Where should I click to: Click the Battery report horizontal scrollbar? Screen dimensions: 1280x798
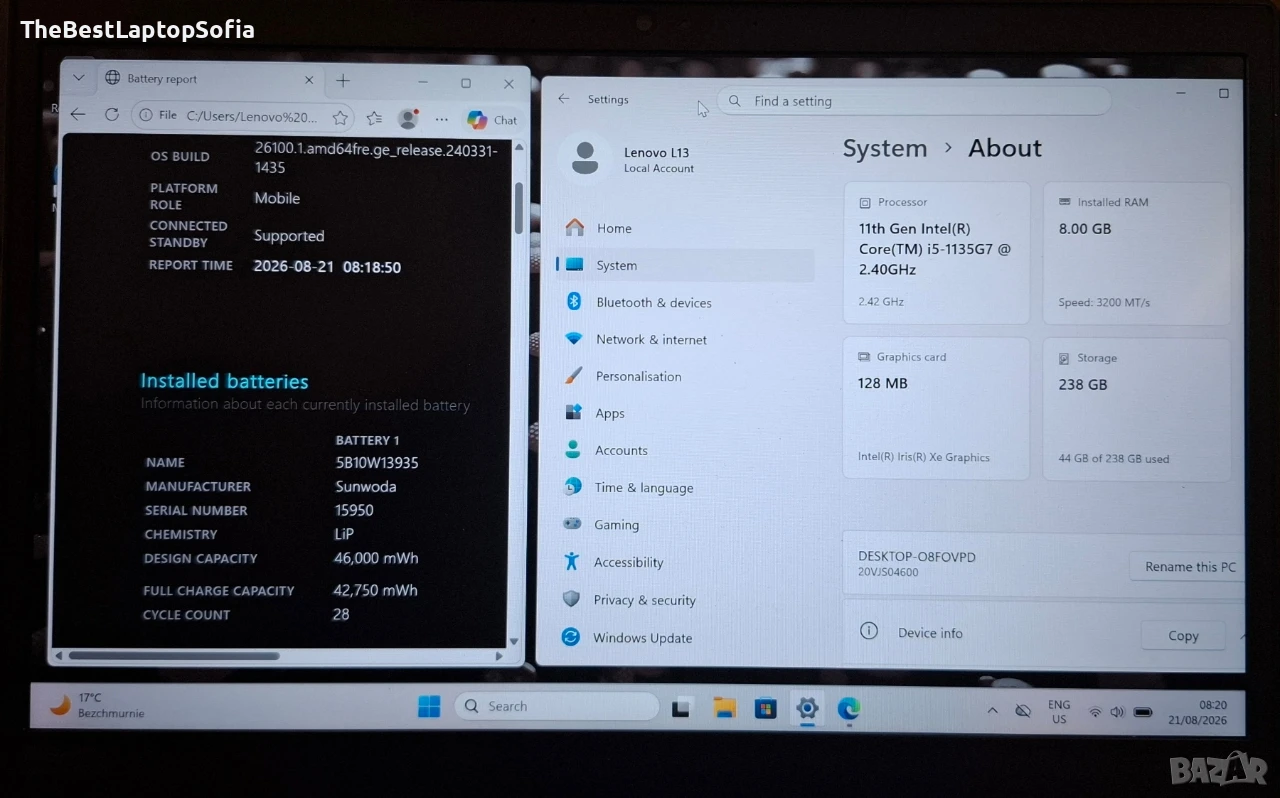tap(173, 656)
